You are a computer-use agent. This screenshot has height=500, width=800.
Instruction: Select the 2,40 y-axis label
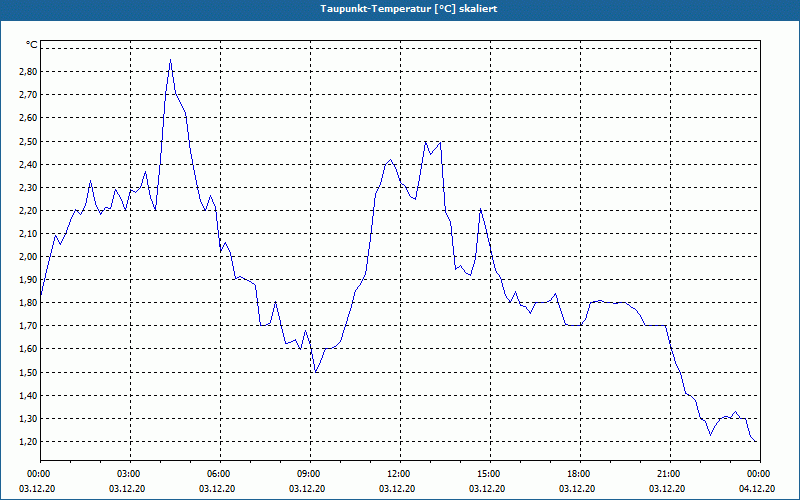[28, 164]
